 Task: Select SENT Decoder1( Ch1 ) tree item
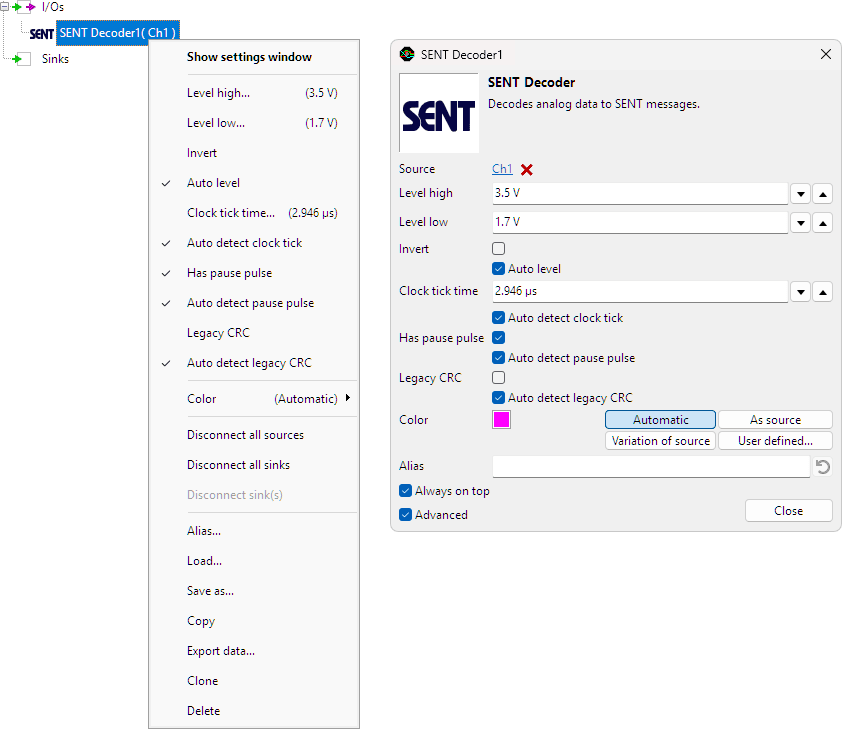(x=118, y=33)
